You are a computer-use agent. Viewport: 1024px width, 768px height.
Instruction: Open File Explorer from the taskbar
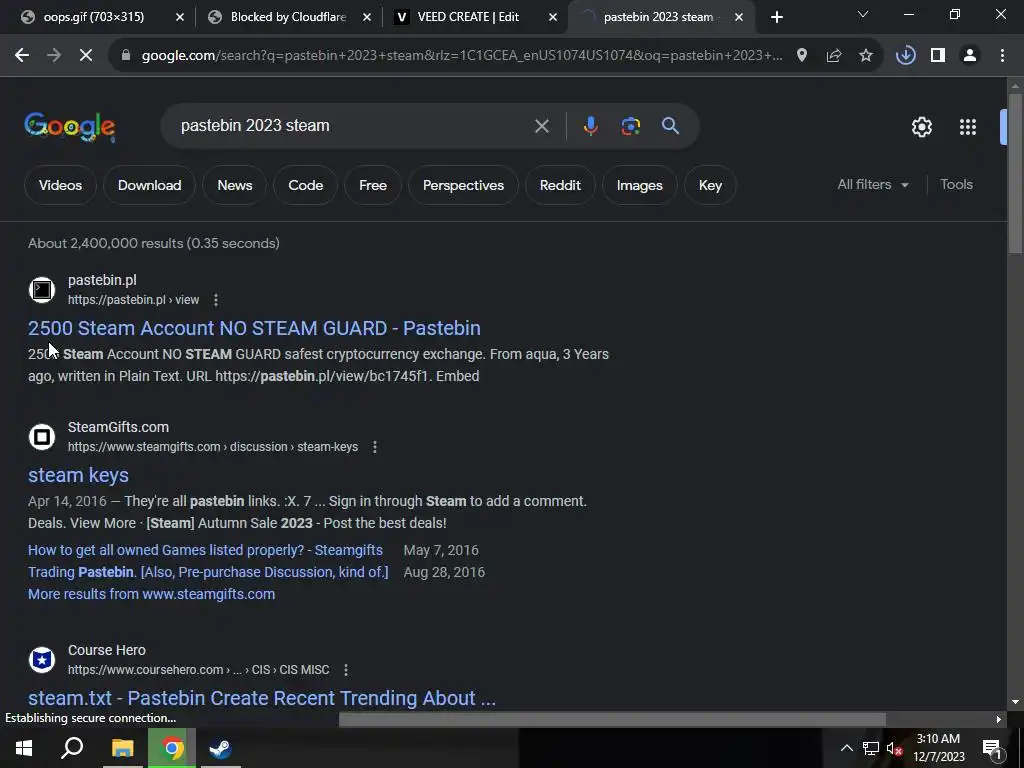[122, 748]
